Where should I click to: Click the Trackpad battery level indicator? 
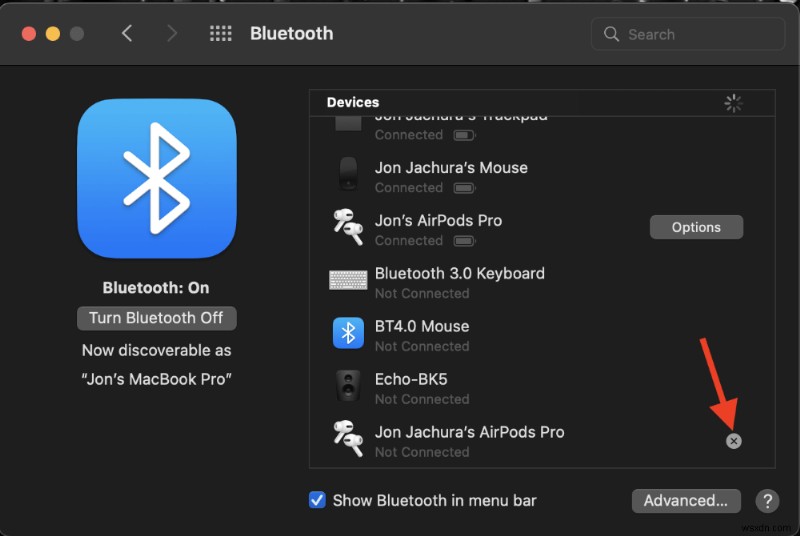(464, 135)
